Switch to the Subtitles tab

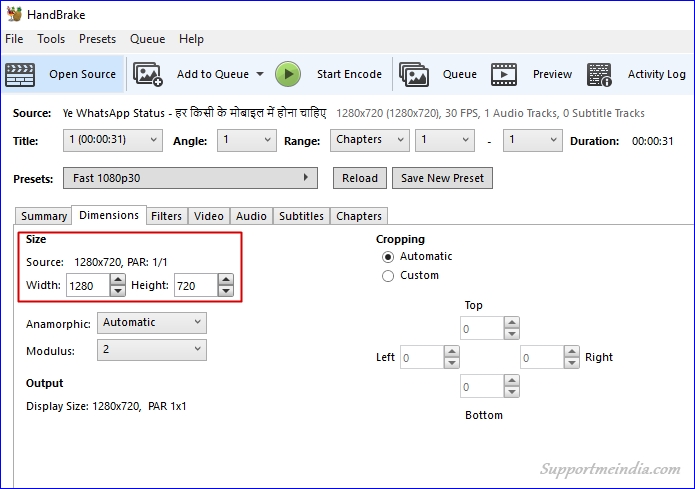point(301,216)
